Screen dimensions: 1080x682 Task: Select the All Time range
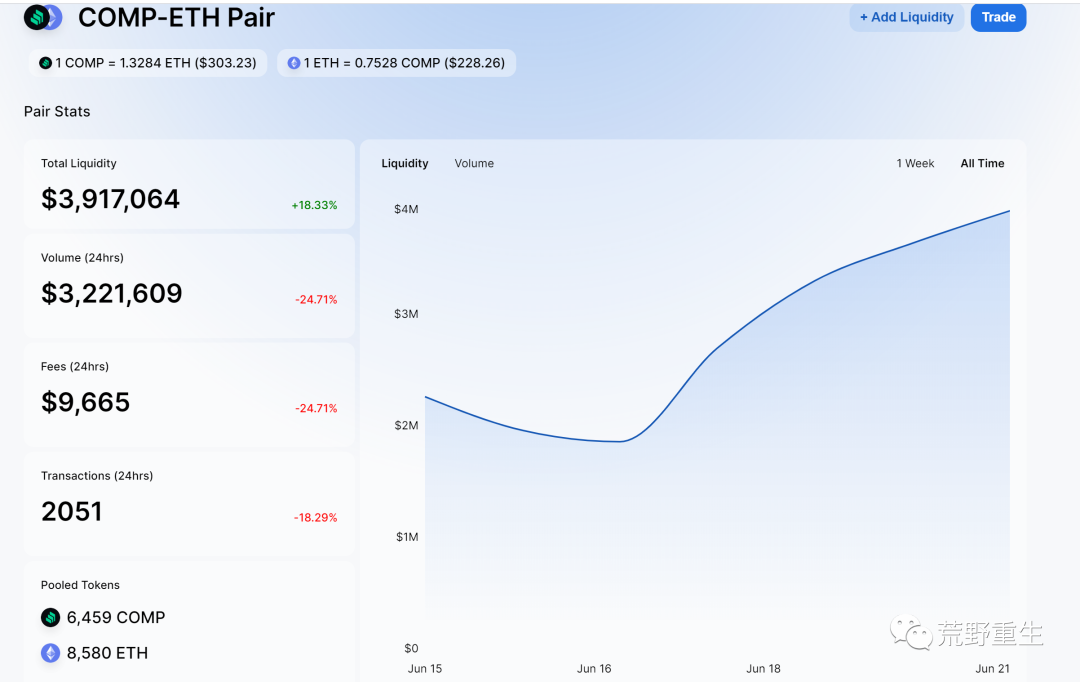point(982,163)
